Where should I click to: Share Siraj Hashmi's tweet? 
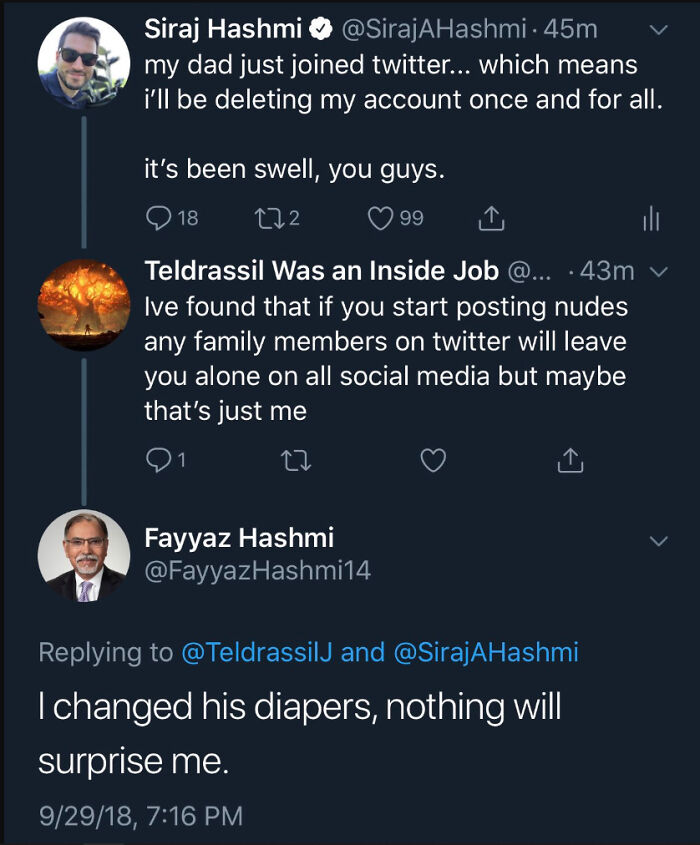click(491, 218)
